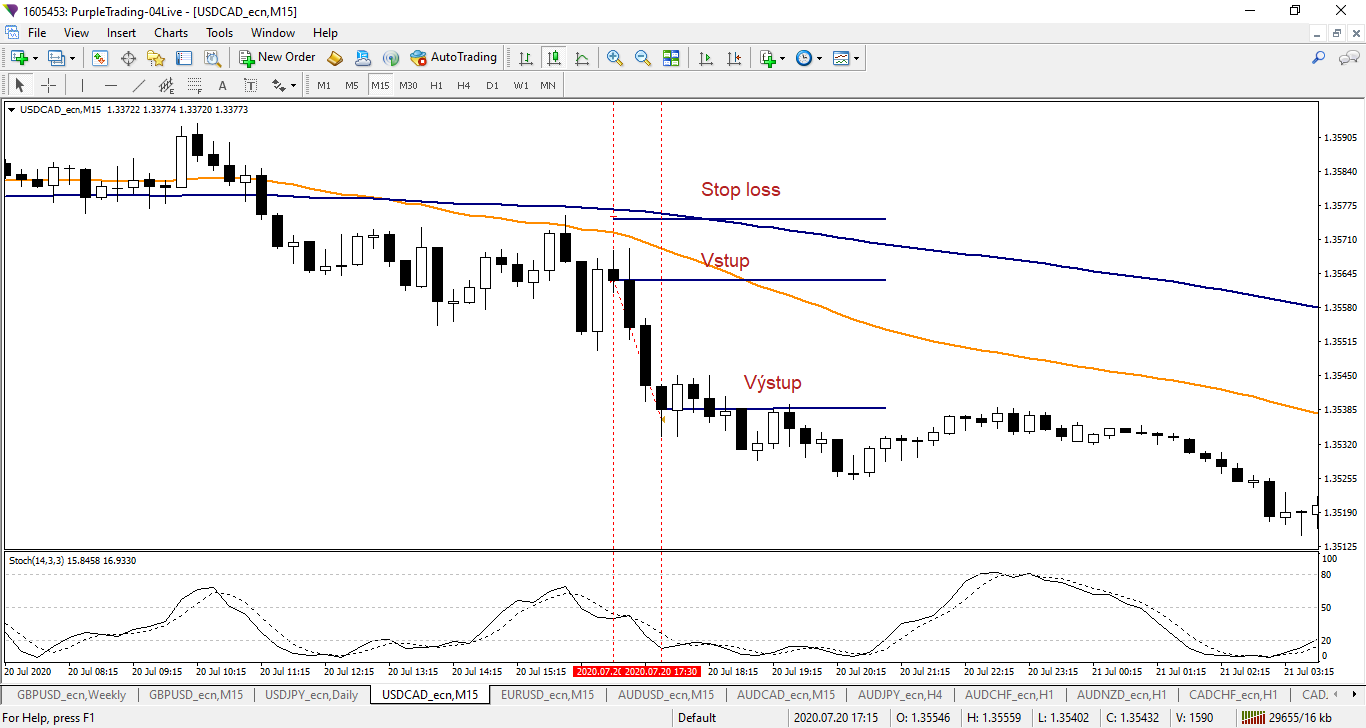Image resolution: width=1366 pixels, height=728 pixels.
Task: Set the timeframe to M1
Action: [324, 85]
